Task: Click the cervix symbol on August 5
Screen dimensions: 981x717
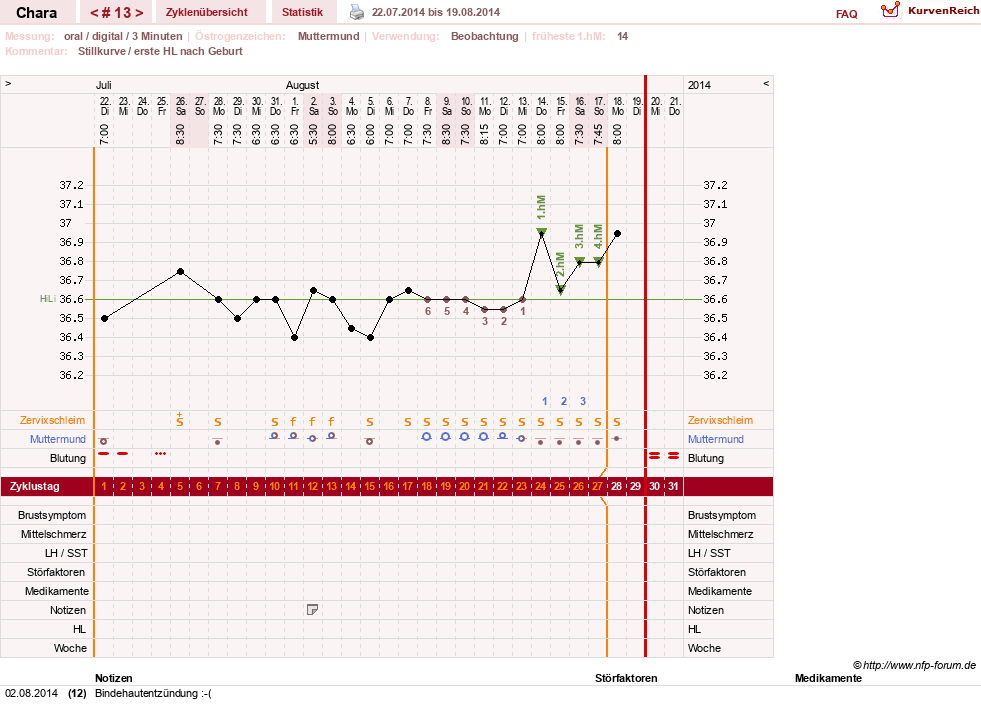Action: (369, 441)
